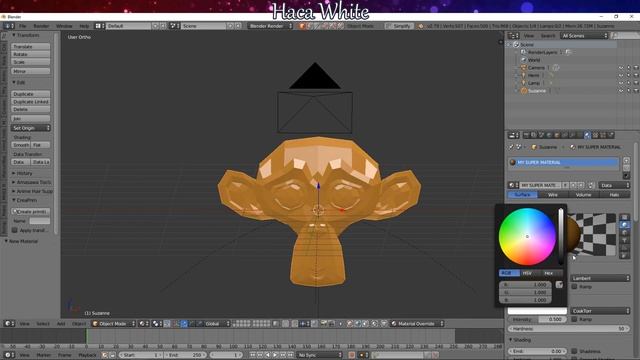
Task: Click translate manipulator icon in 3D header
Action: [x=184, y=324]
